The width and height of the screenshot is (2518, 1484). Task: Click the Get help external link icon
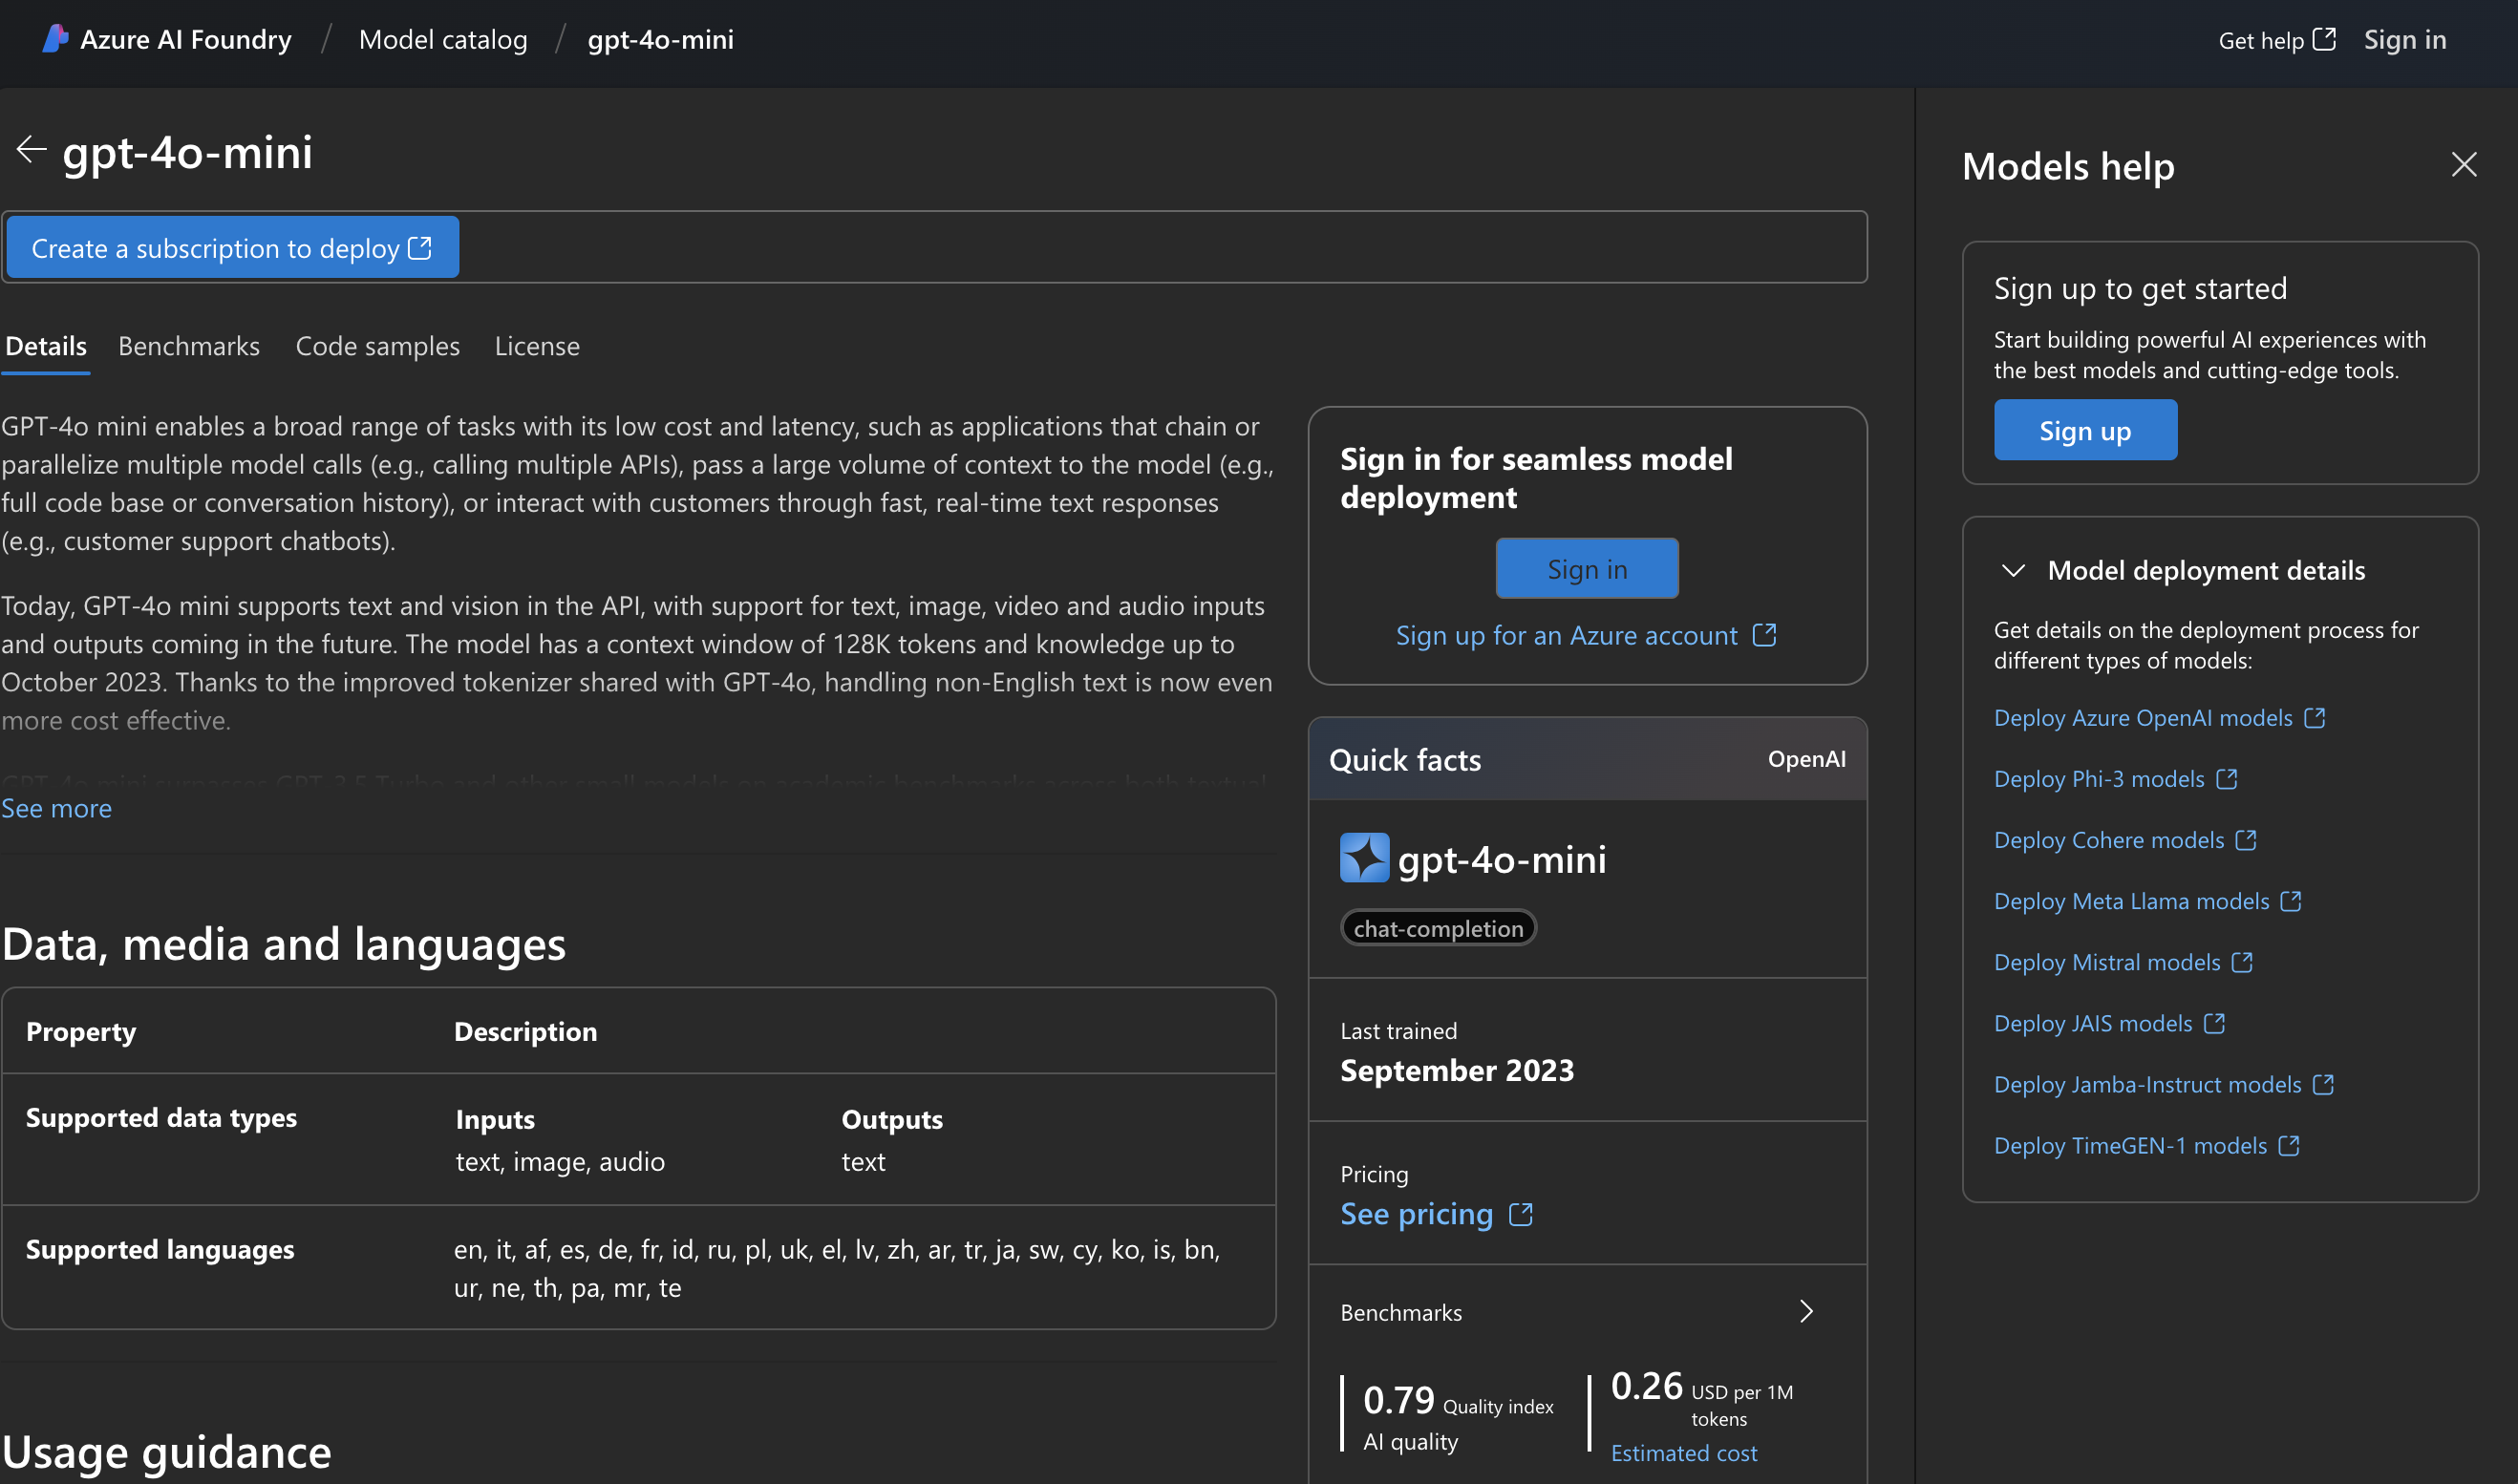[2324, 39]
